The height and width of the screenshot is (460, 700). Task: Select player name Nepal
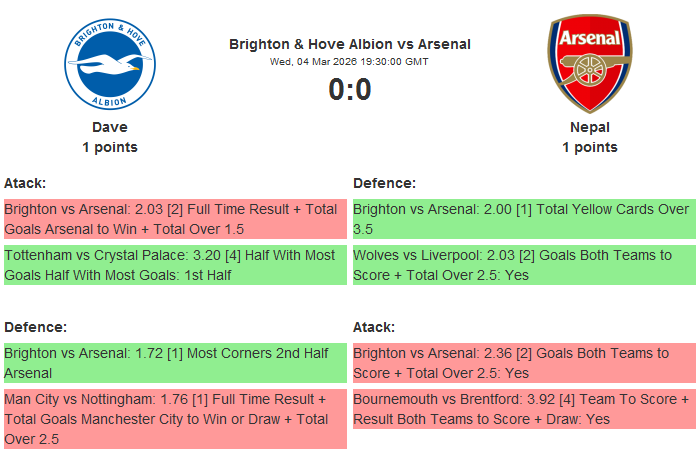pyautogui.click(x=590, y=127)
